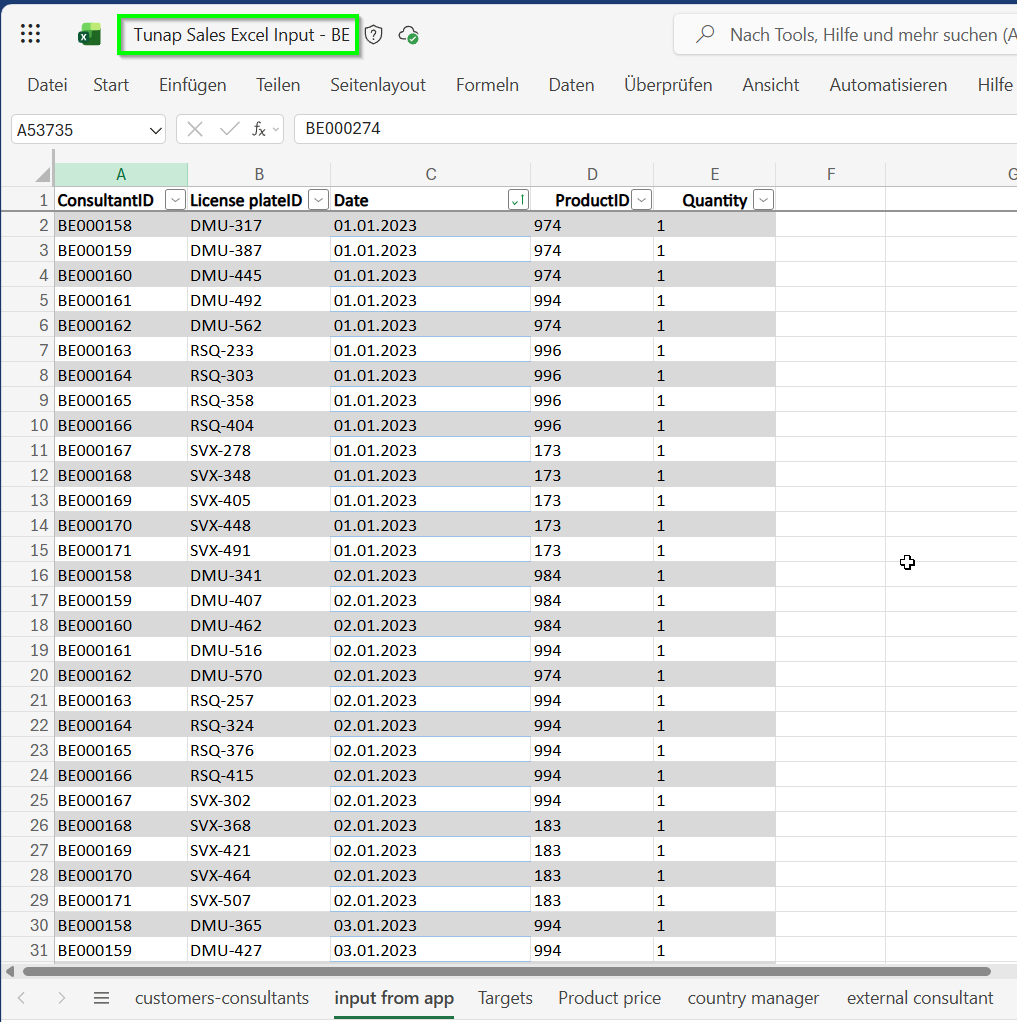Open the Seitenlayout ribbon tab
Viewport: 1017px width, 1022px height.
coord(377,85)
